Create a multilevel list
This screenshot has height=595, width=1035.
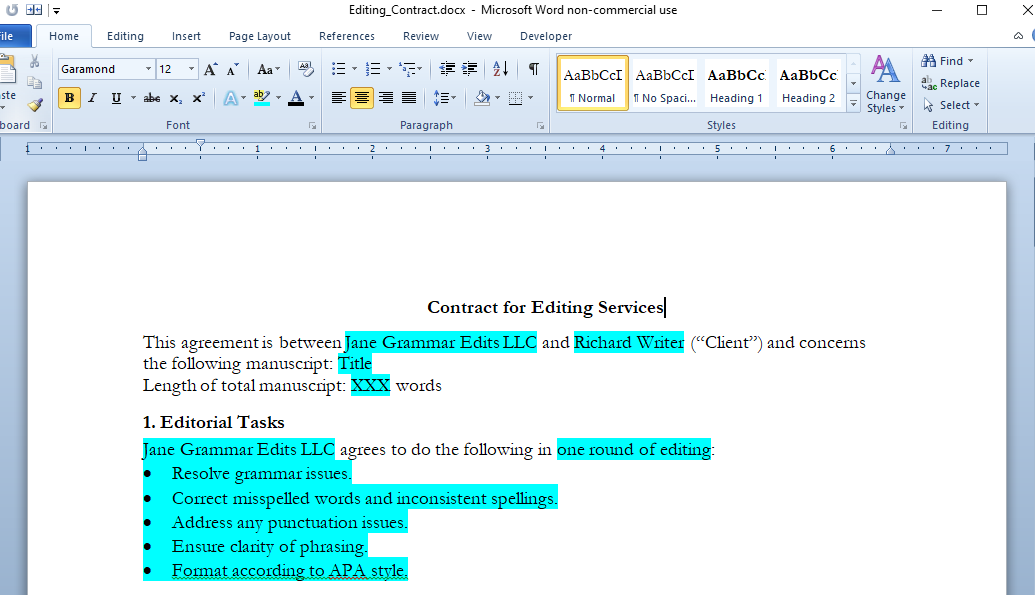(x=408, y=69)
